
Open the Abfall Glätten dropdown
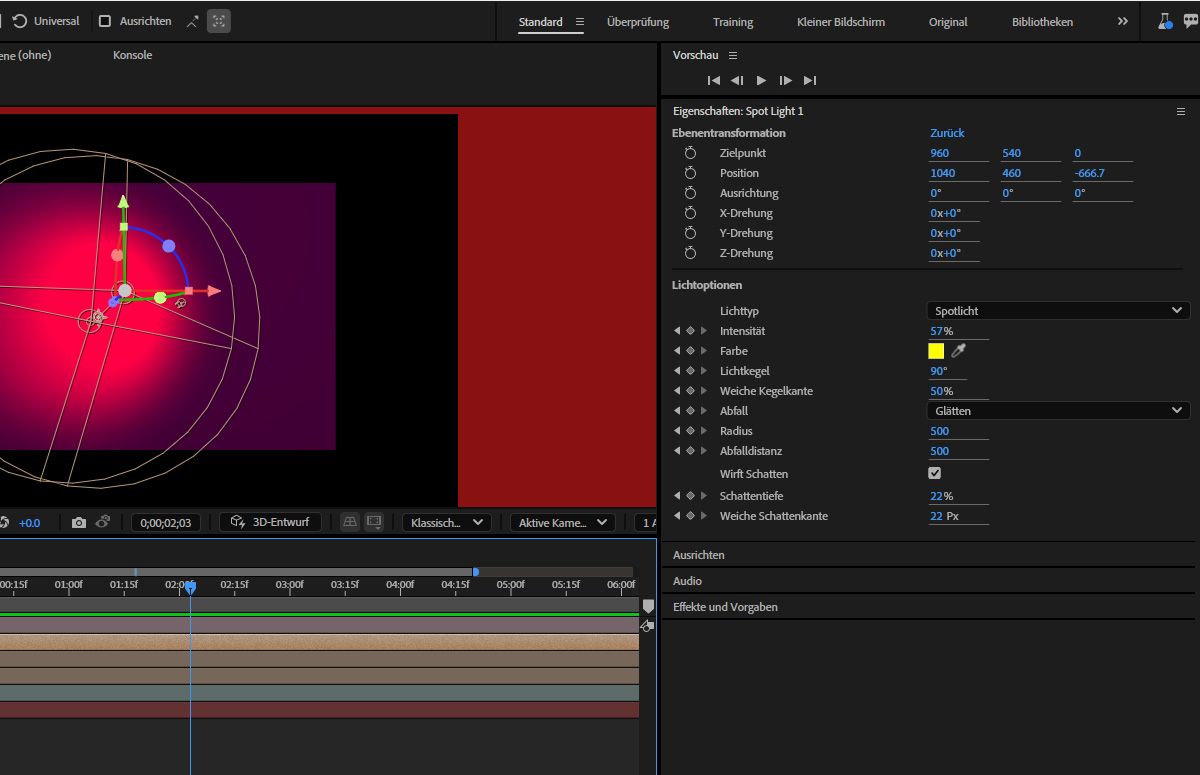(1057, 411)
